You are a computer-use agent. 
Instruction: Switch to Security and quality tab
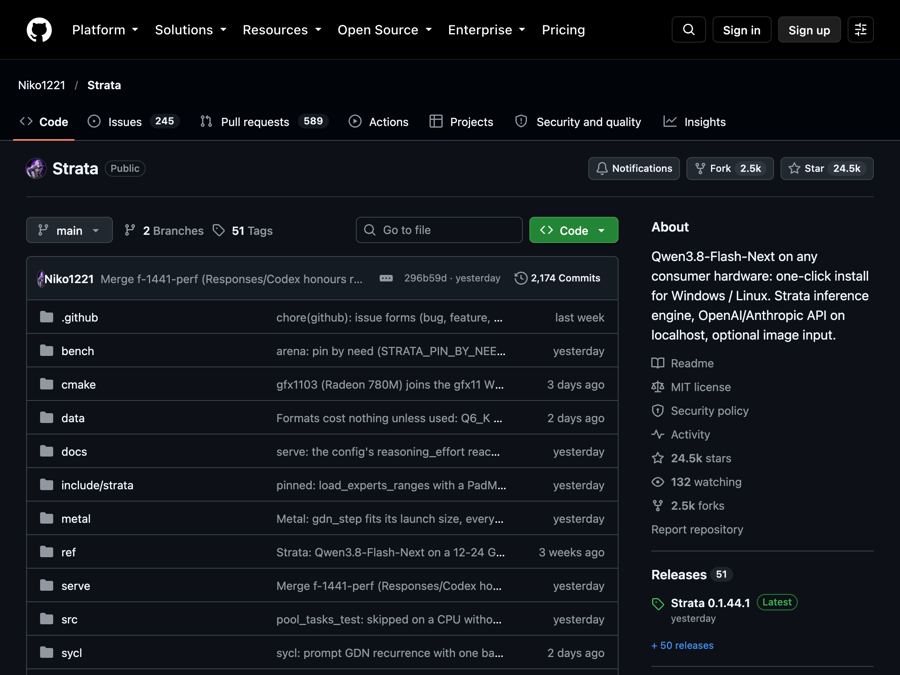[578, 122]
